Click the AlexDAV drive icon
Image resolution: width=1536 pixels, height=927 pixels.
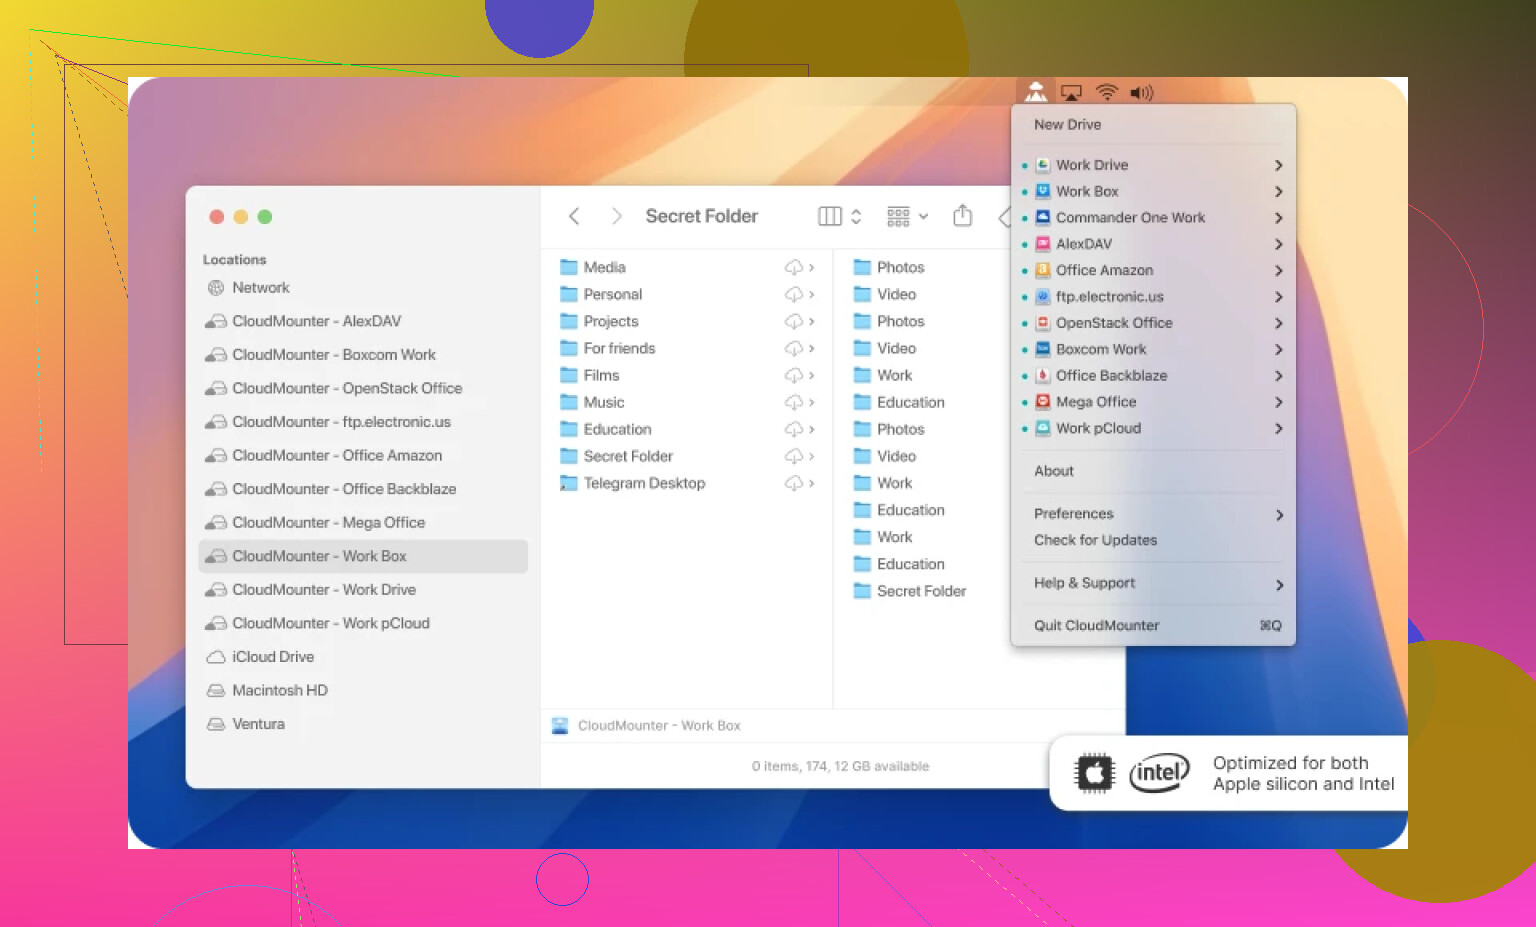(x=1043, y=244)
